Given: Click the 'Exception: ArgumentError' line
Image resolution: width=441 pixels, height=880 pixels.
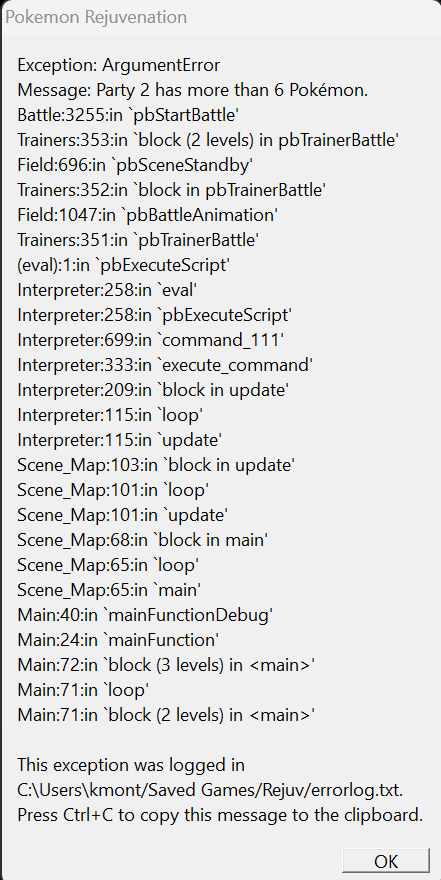Looking at the screenshot, I should click(118, 65).
